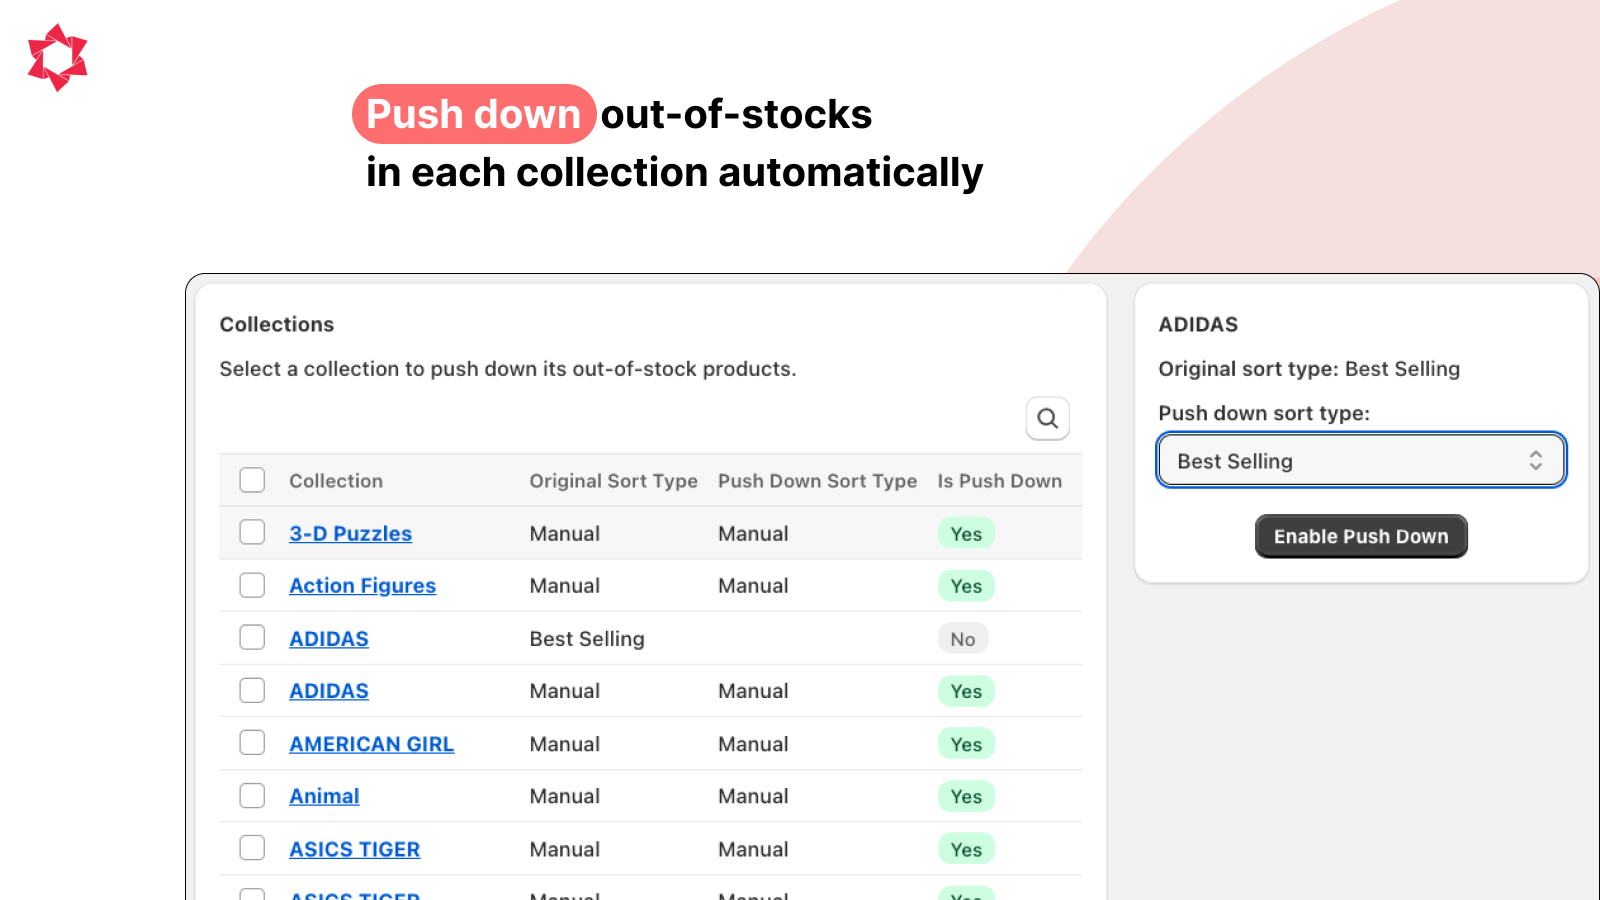Open the Animal collection link
Viewport: 1600px width, 900px height.
(x=324, y=797)
